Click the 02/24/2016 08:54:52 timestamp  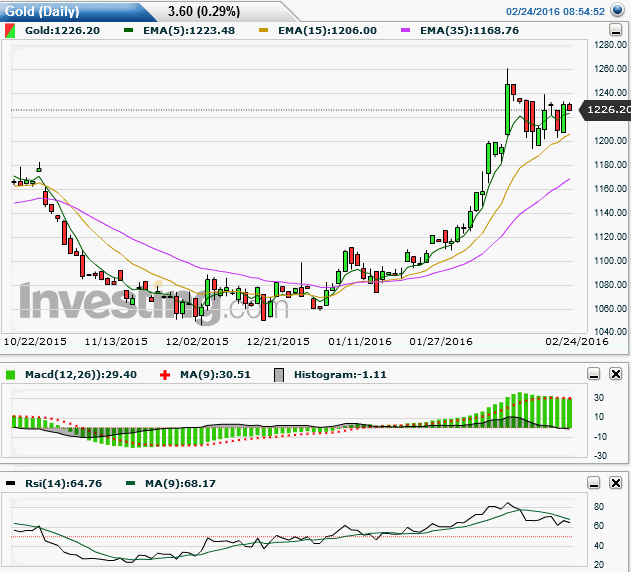(x=555, y=12)
